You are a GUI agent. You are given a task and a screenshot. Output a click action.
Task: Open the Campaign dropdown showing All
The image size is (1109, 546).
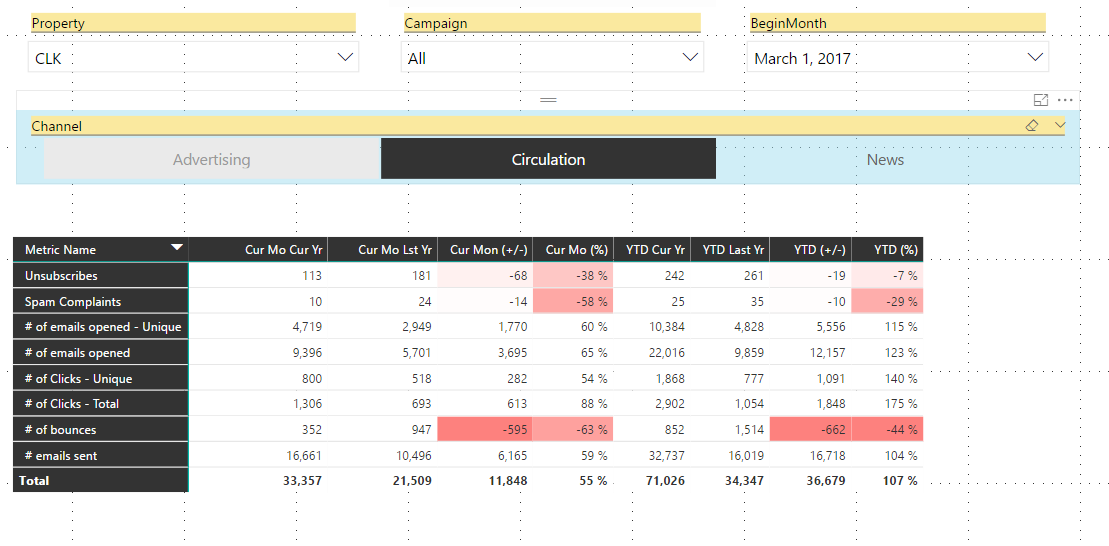552,57
